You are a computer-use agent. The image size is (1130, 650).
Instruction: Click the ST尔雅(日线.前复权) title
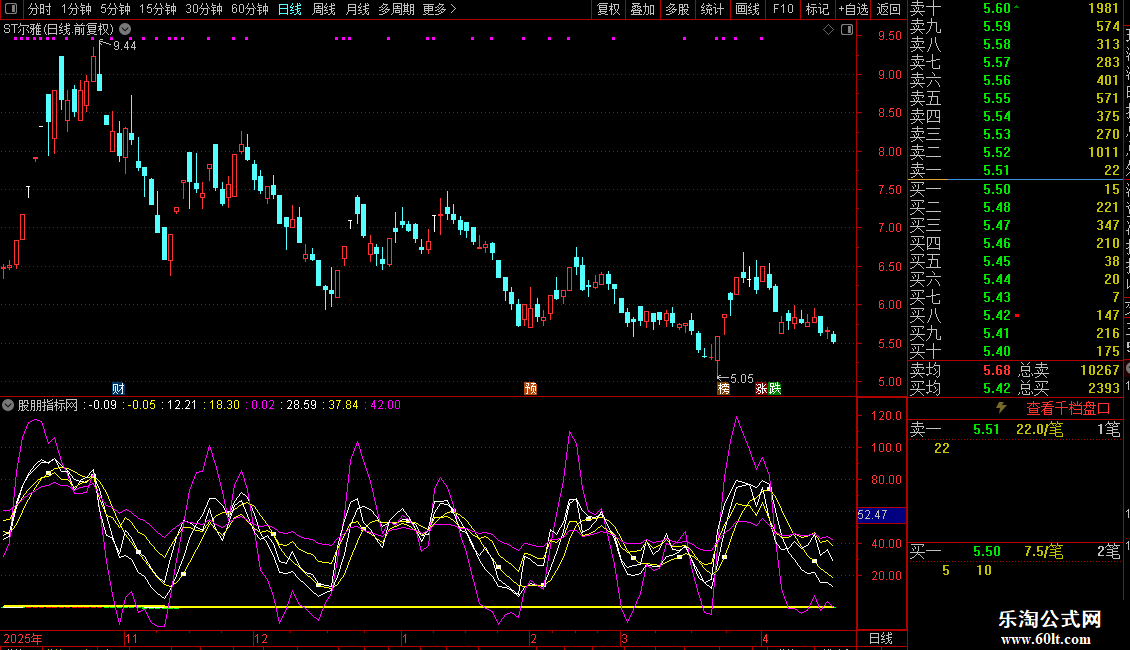[x=58, y=29]
